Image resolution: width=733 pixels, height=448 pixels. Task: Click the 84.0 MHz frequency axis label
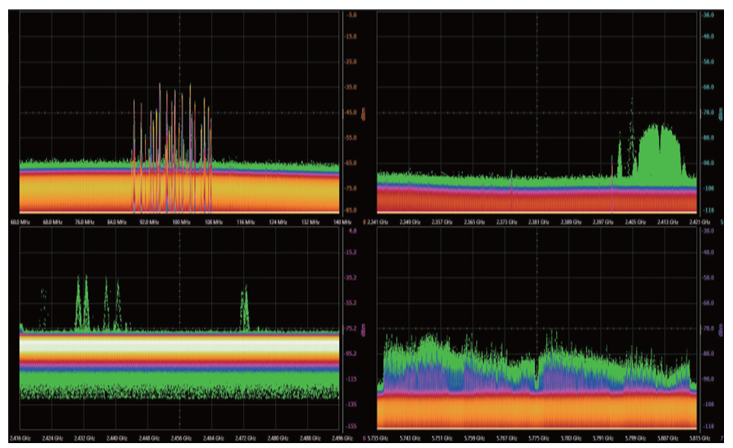point(117,222)
